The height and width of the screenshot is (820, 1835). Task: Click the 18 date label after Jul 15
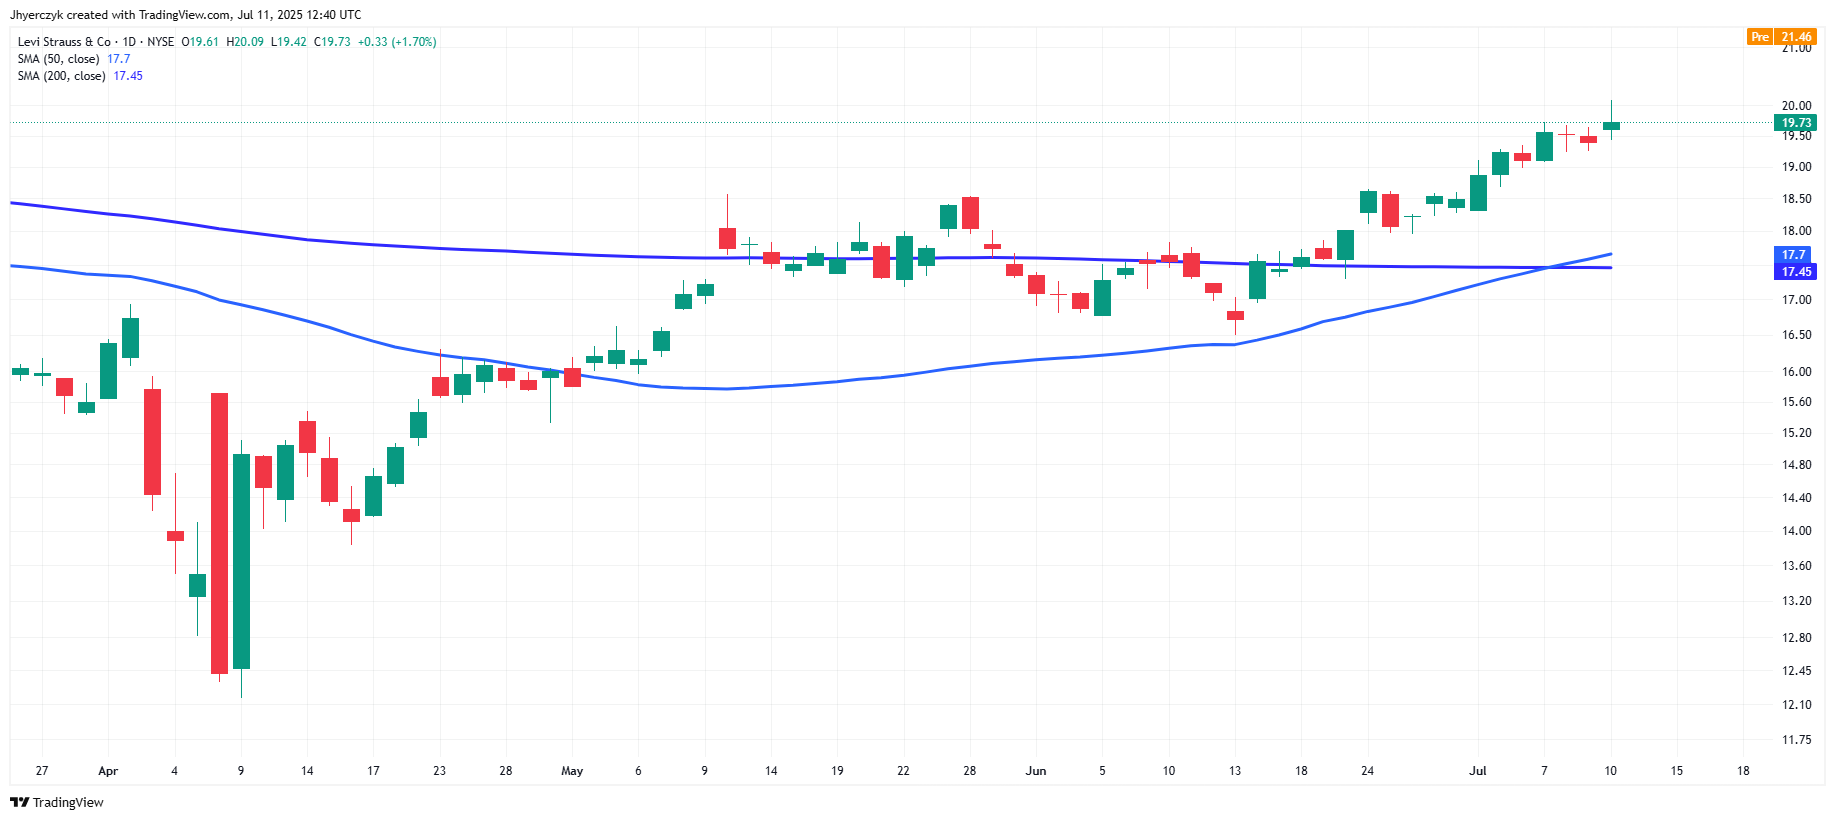point(1743,771)
